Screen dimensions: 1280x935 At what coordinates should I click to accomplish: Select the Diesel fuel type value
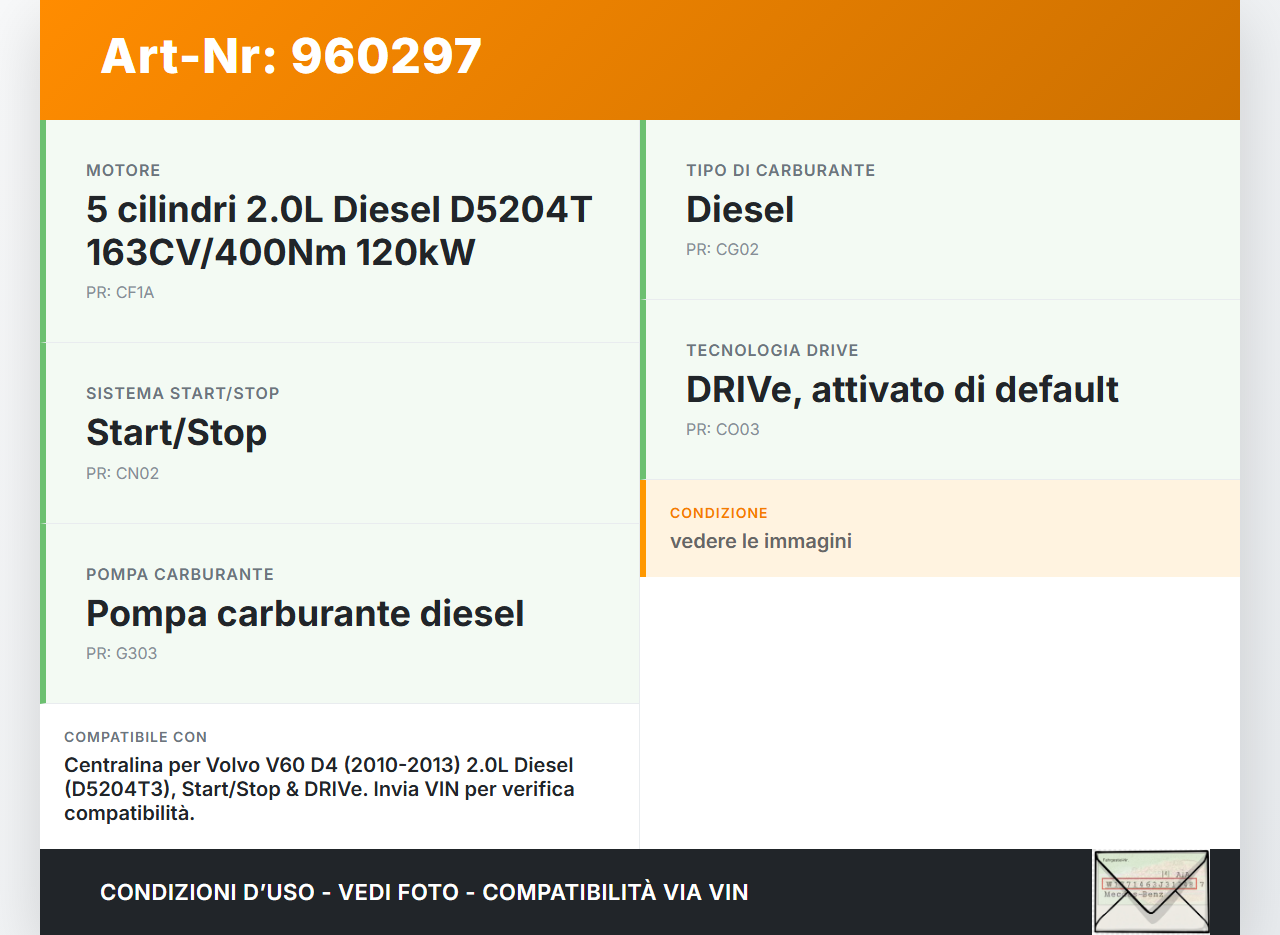(740, 210)
